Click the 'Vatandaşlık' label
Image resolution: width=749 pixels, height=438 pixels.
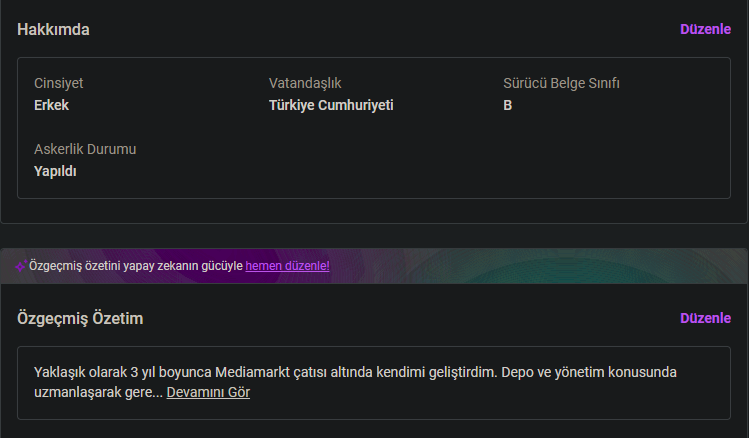pyautogui.click(x=305, y=83)
